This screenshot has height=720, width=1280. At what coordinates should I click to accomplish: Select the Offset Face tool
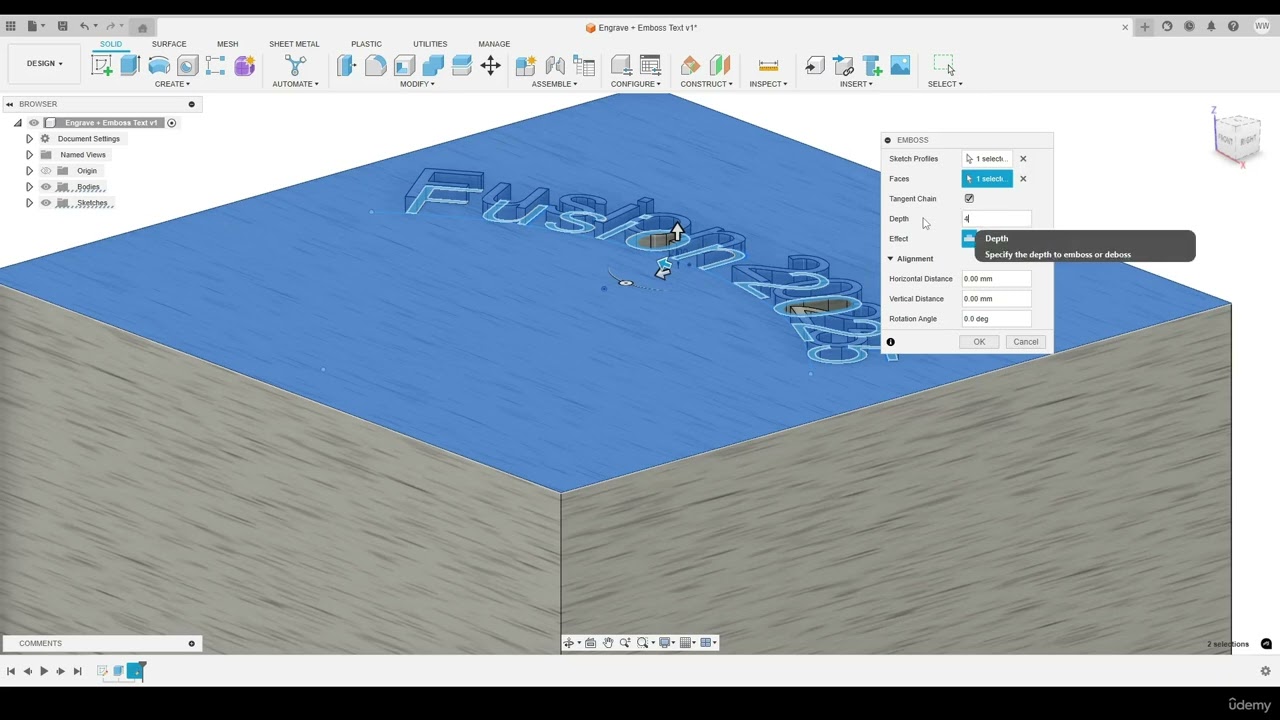[x=461, y=66]
